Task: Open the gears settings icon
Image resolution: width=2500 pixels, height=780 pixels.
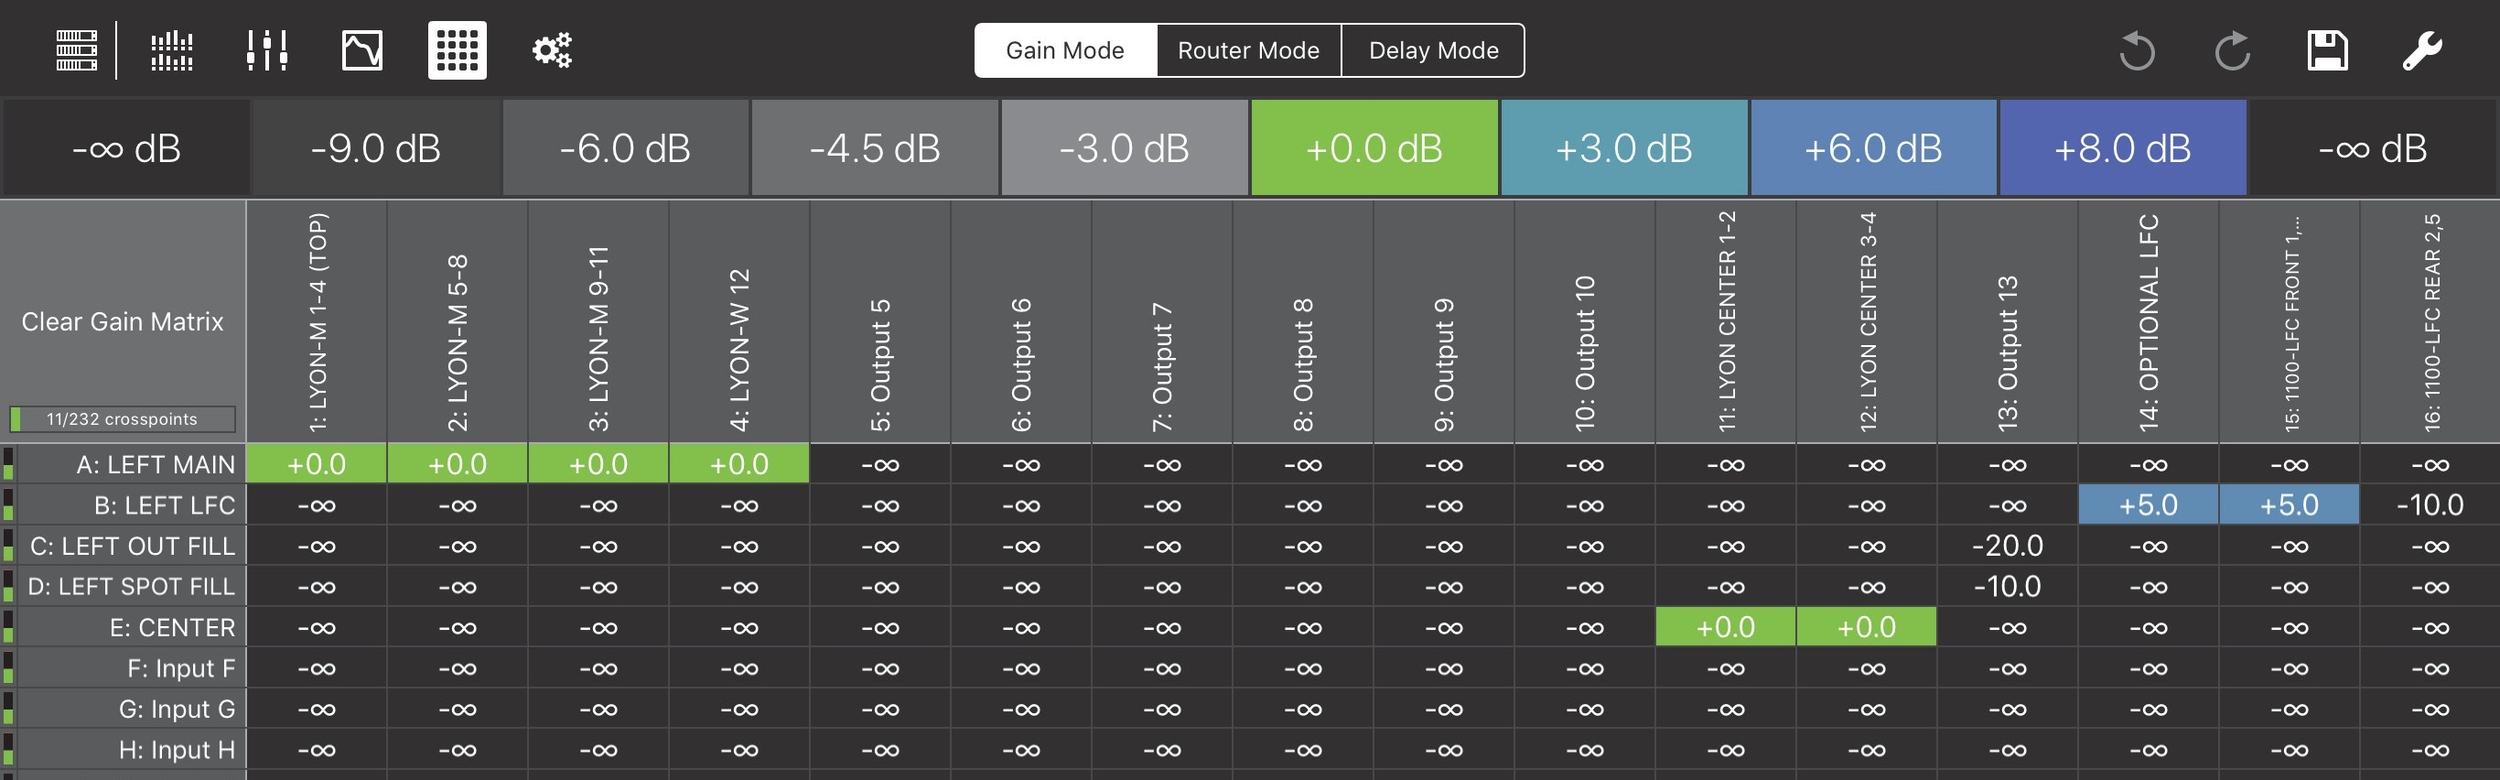Action: 552,50
